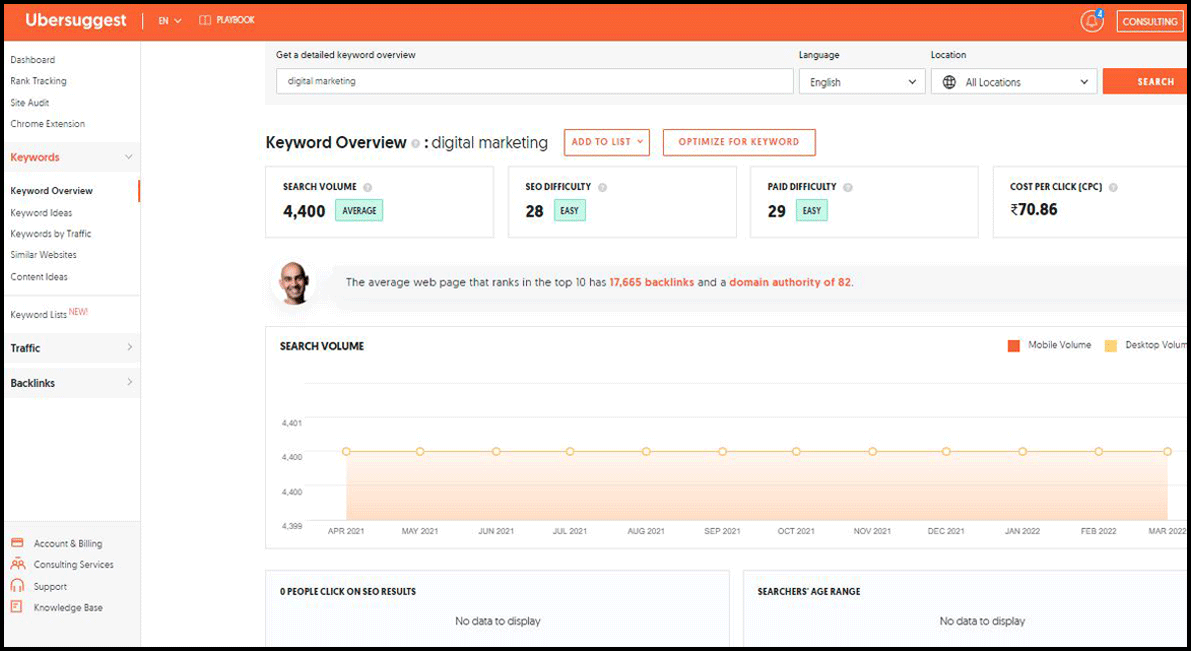Click the Playbook book icon
The width and height of the screenshot is (1191, 651).
pyautogui.click(x=205, y=20)
